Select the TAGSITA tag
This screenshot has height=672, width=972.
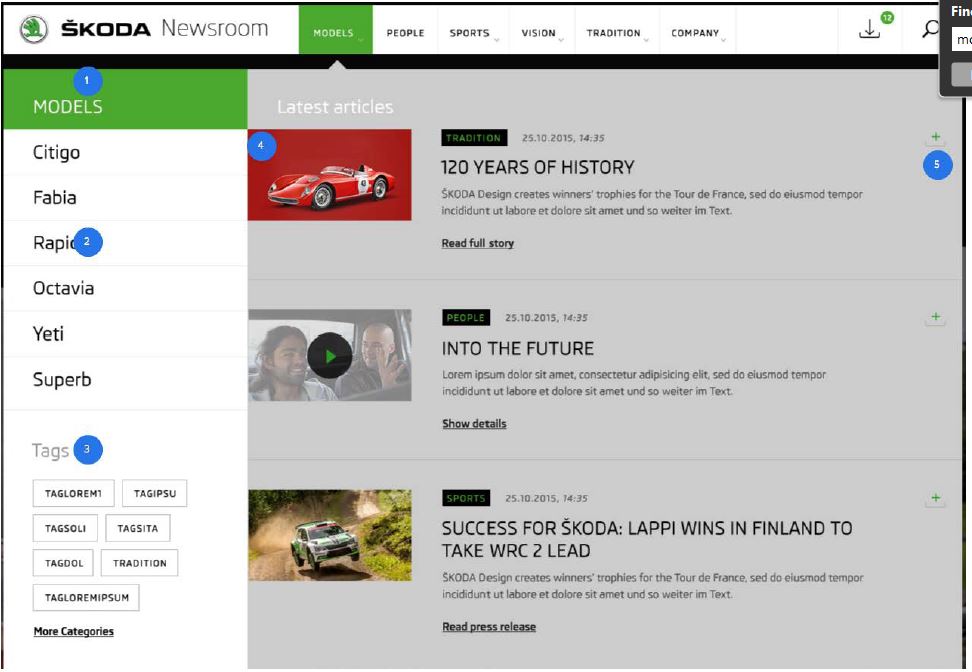[x=138, y=528]
